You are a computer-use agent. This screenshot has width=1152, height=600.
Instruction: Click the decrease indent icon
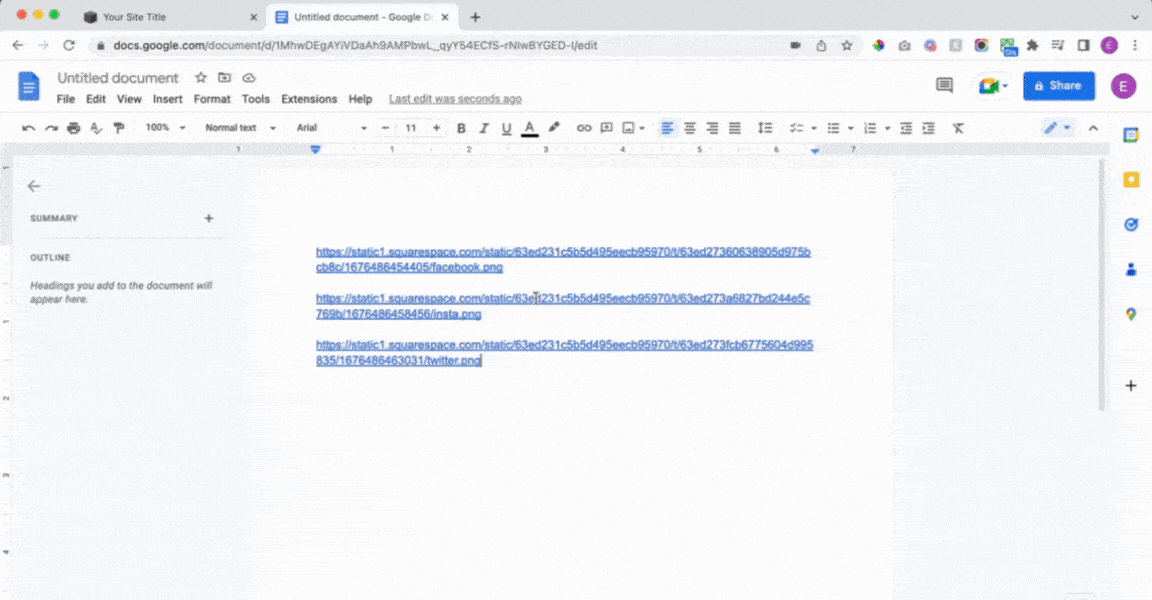click(x=906, y=129)
